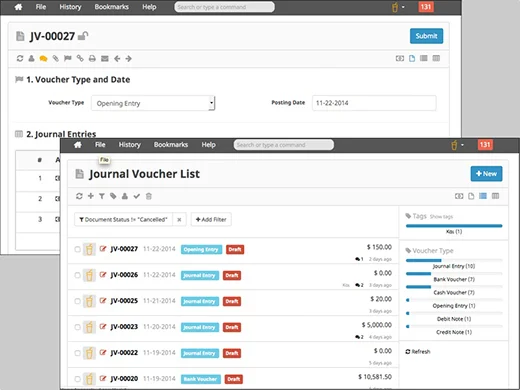The image size is (520, 390).
Task: Open Bookmarks menu in Journal Voucher List window
Action: (171, 145)
